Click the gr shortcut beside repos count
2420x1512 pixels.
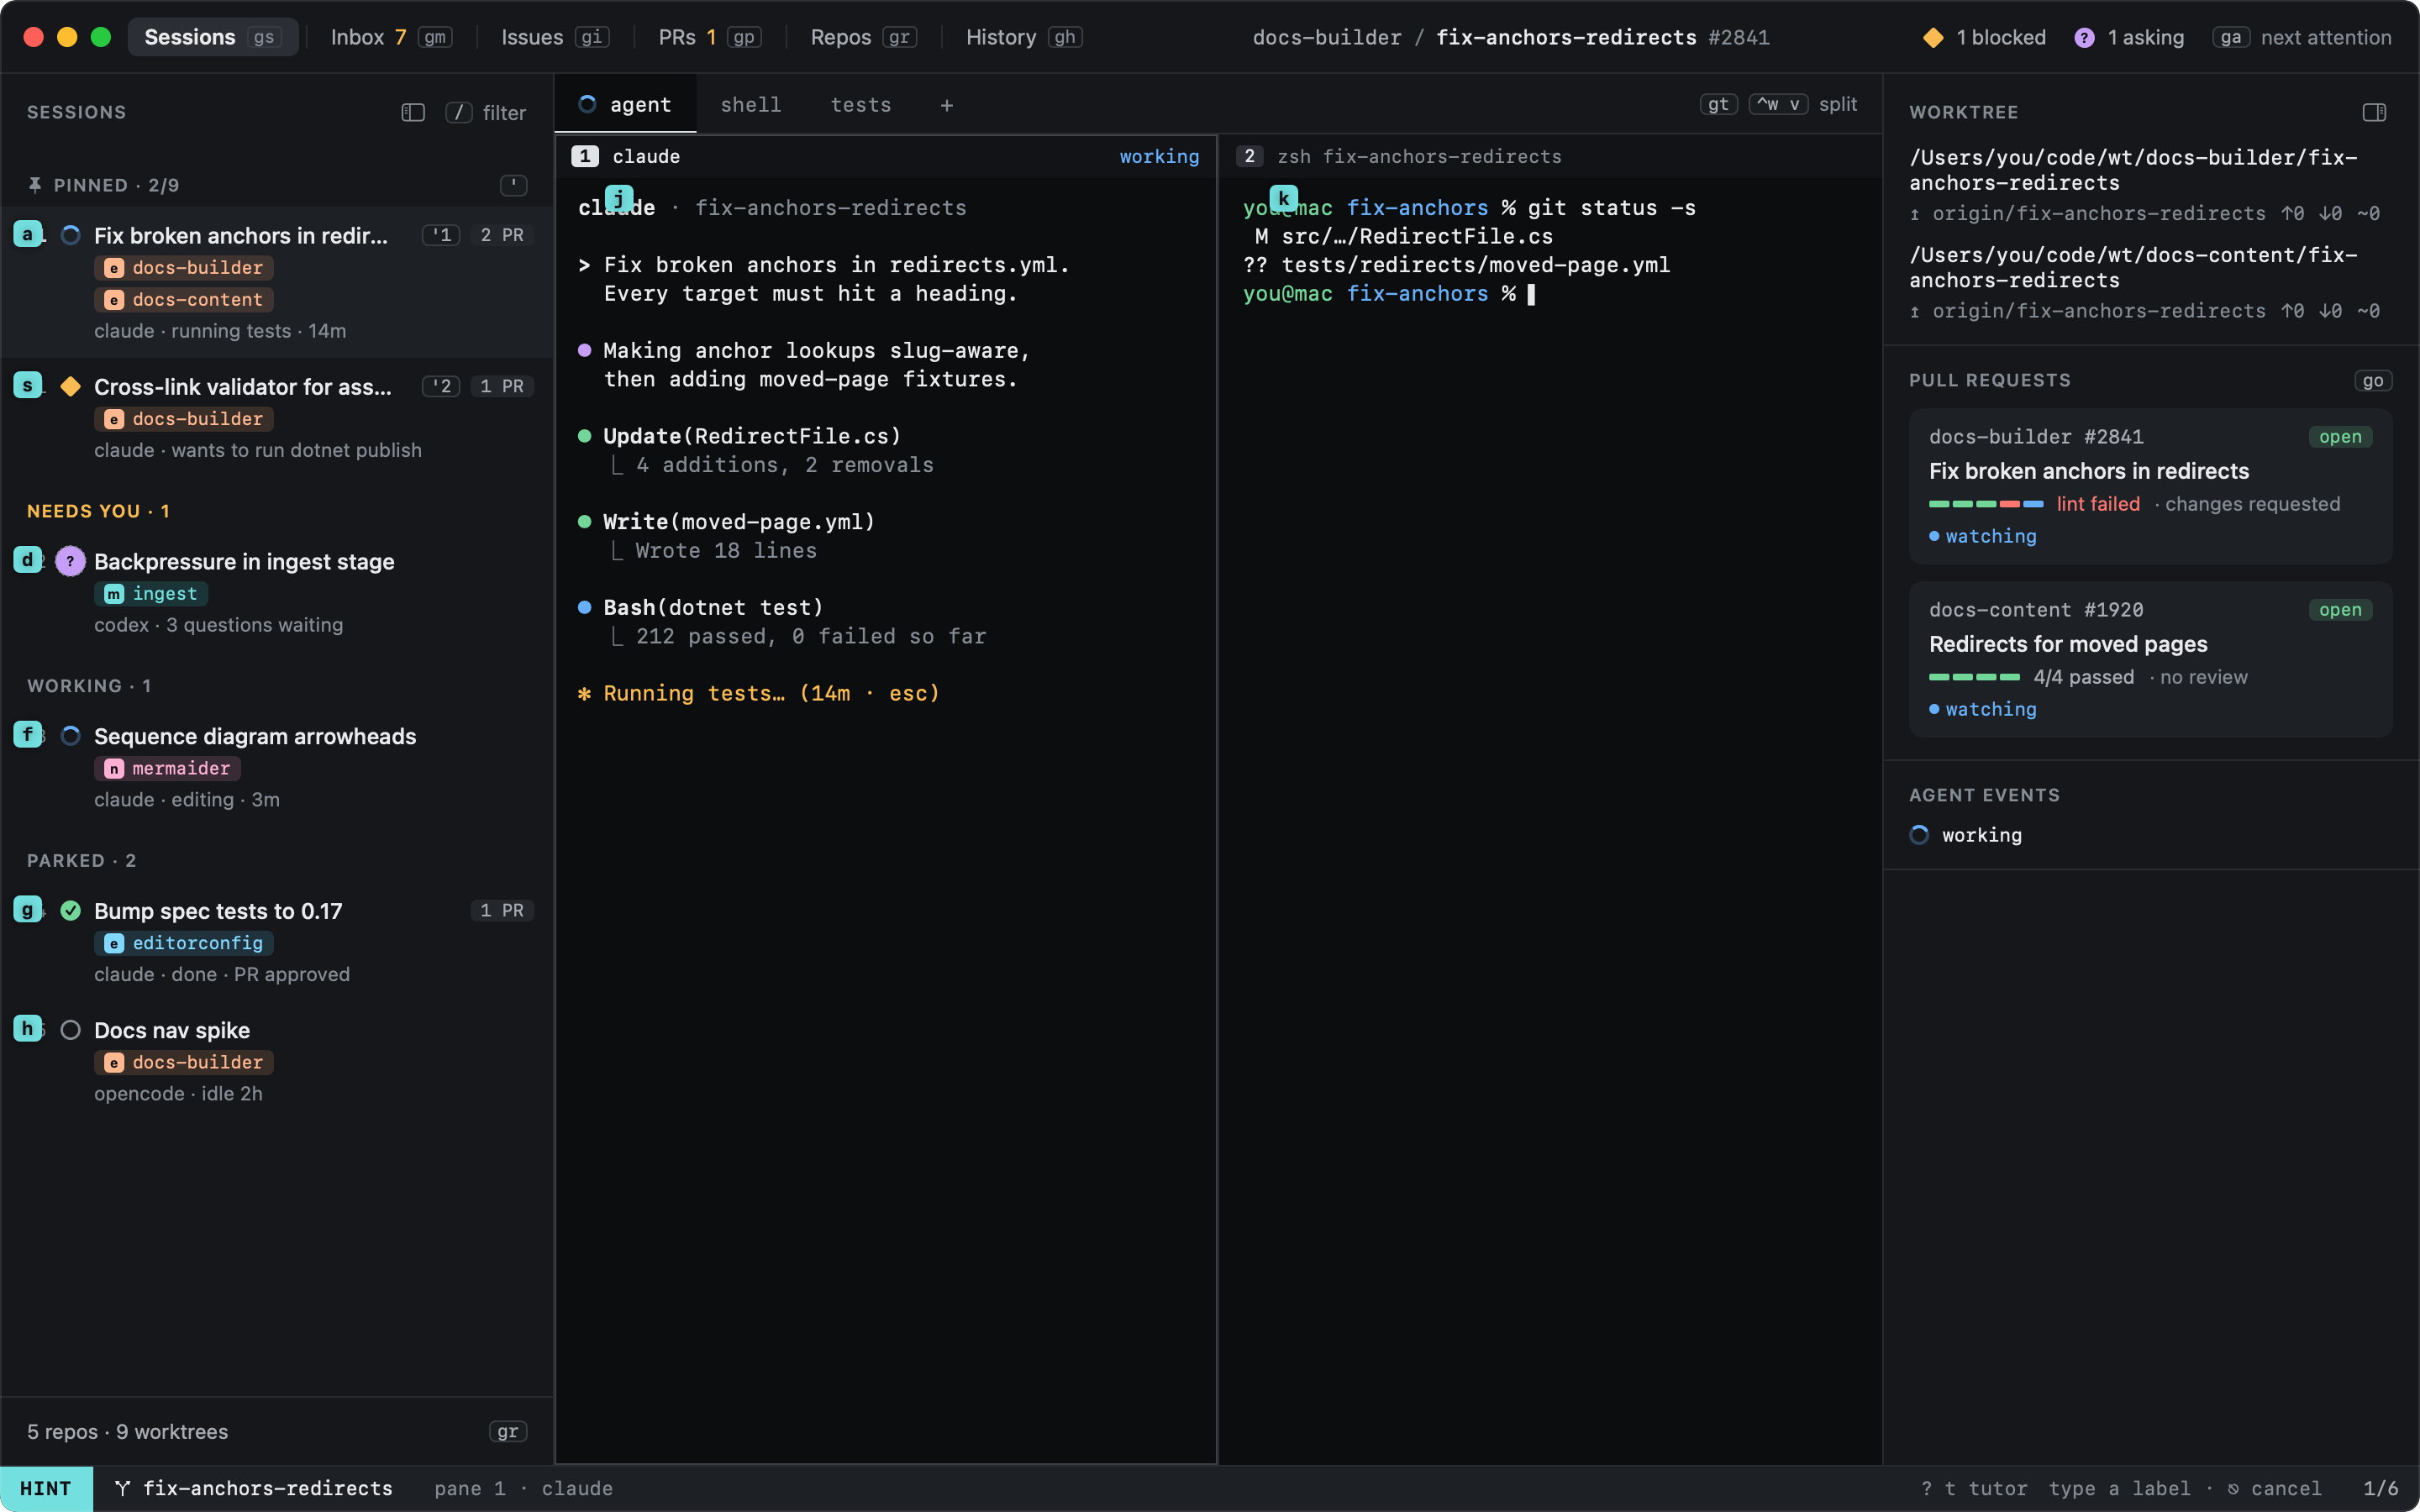click(x=508, y=1432)
